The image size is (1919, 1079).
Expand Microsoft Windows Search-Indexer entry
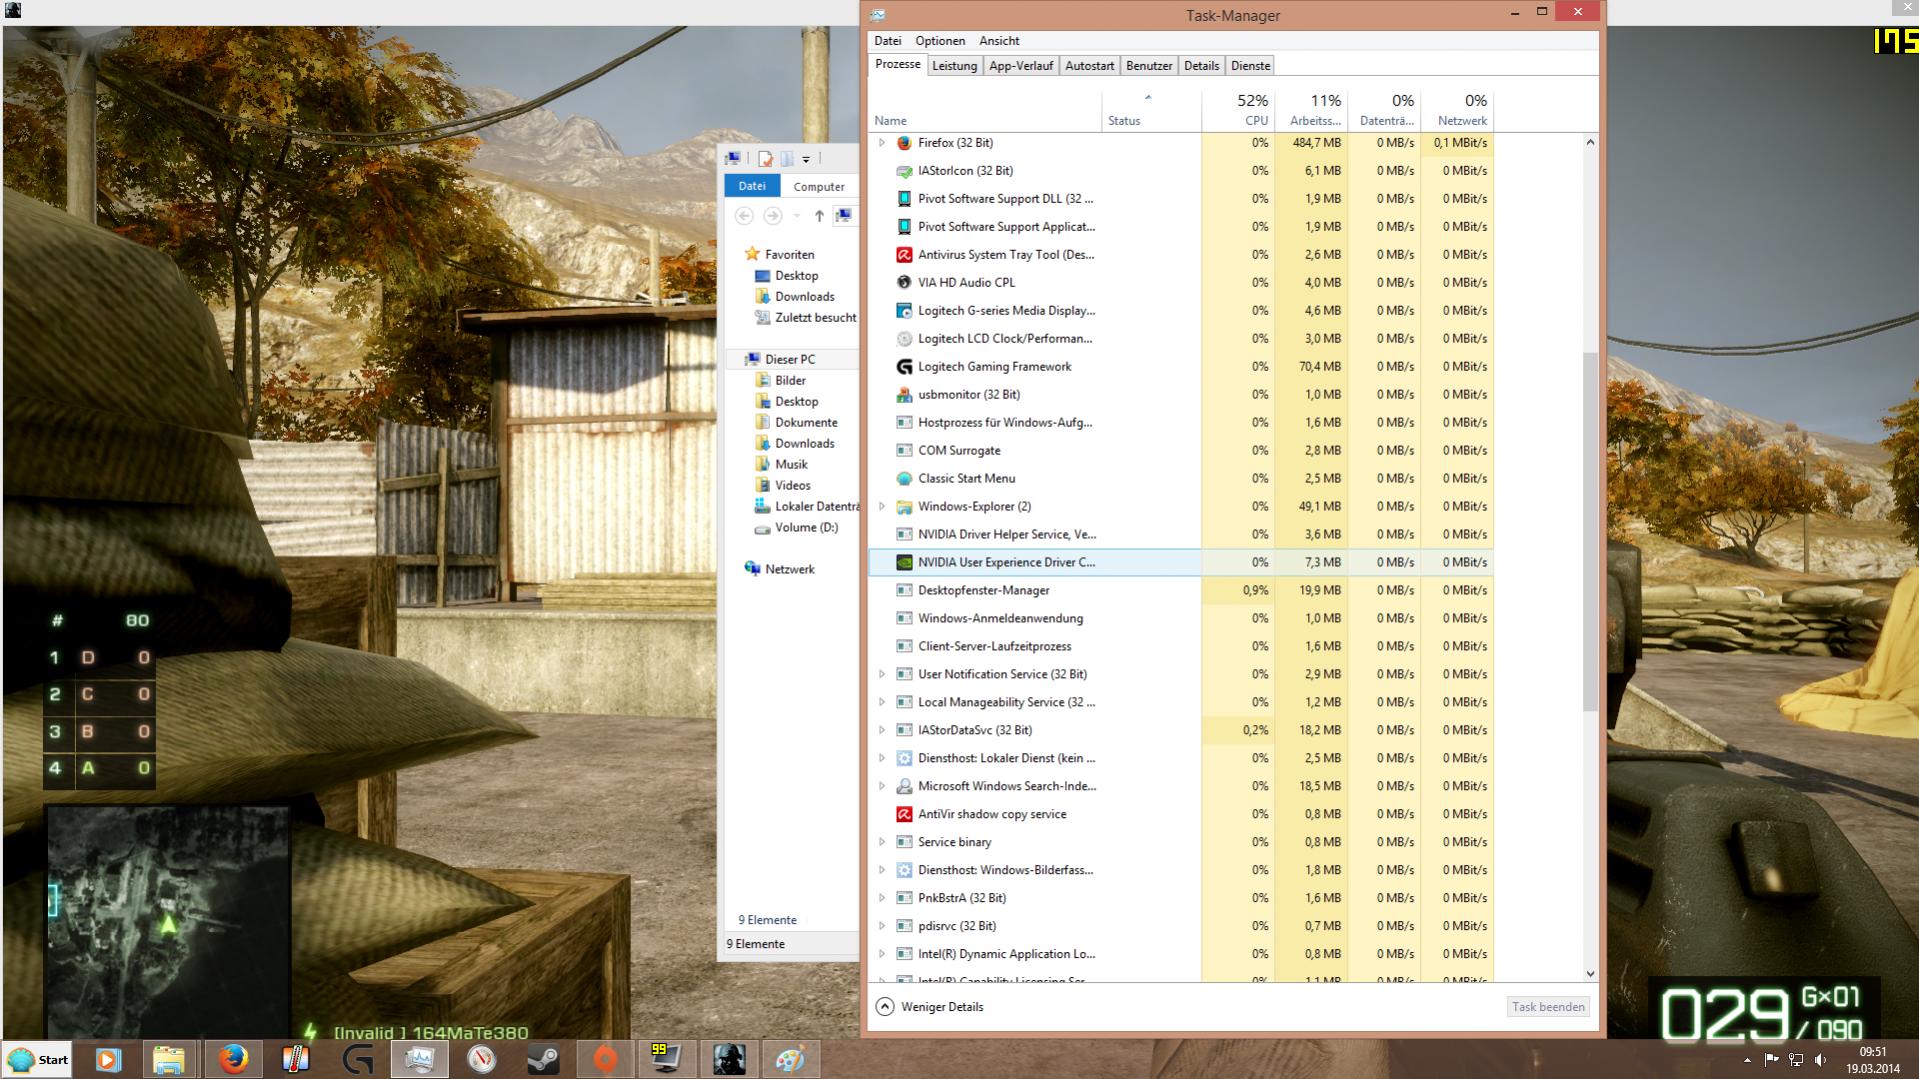[x=882, y=787]
